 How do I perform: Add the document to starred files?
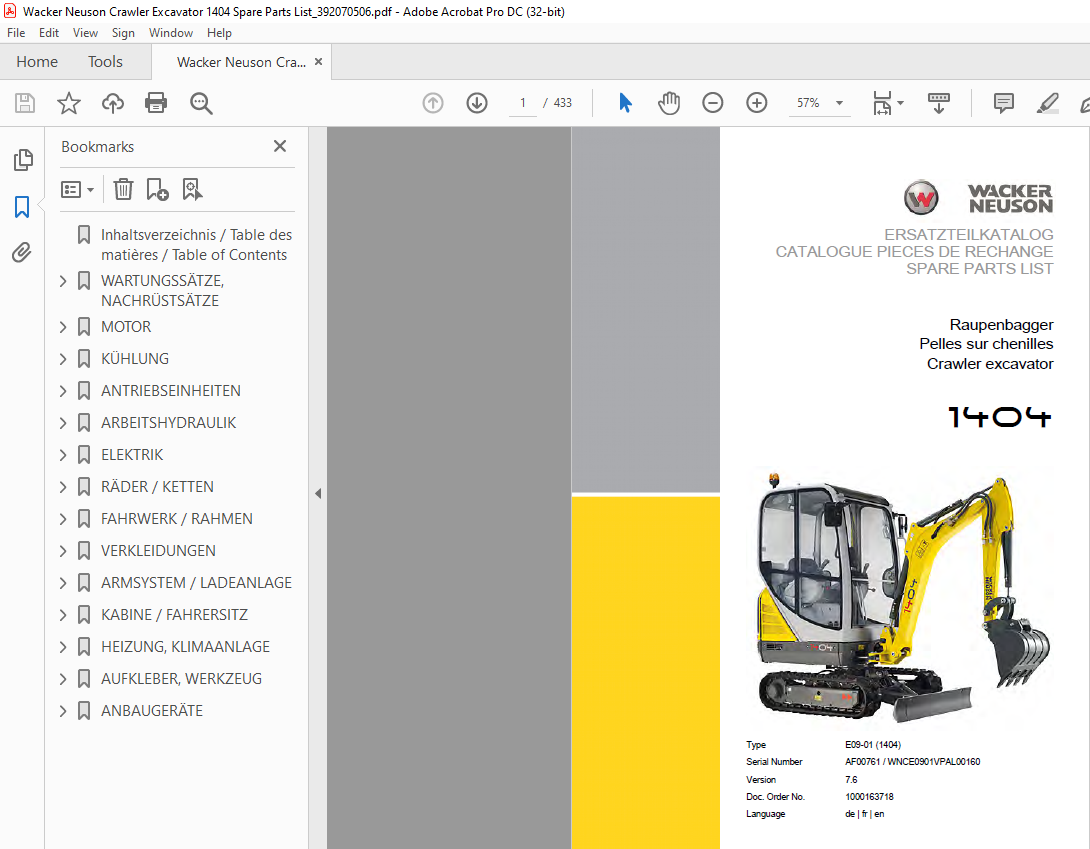[x=69, y=103]
